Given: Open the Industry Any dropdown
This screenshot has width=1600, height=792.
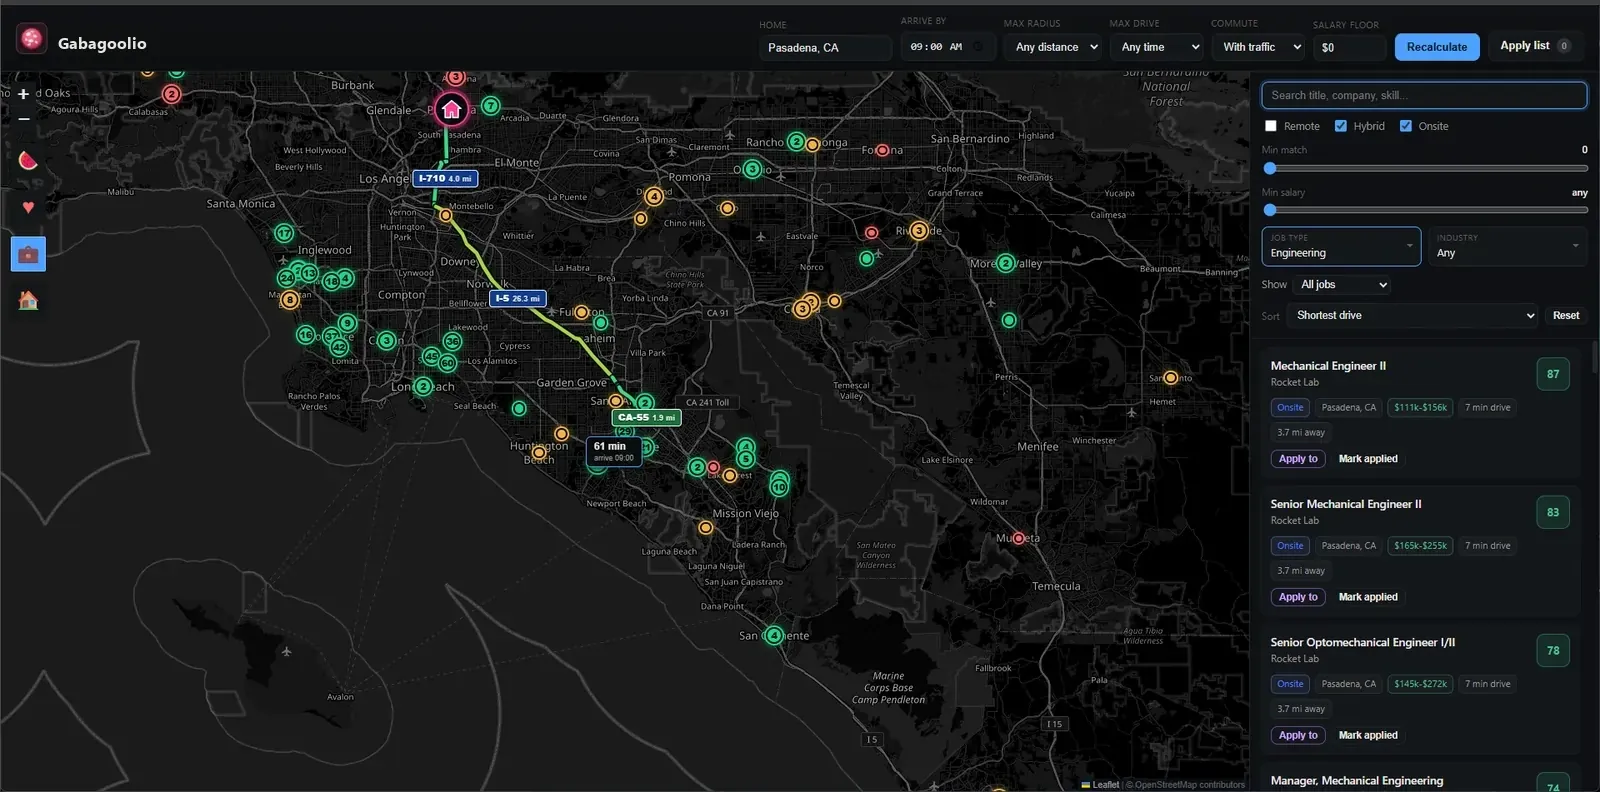Looking at the screenshot, I should point(1507,246).
